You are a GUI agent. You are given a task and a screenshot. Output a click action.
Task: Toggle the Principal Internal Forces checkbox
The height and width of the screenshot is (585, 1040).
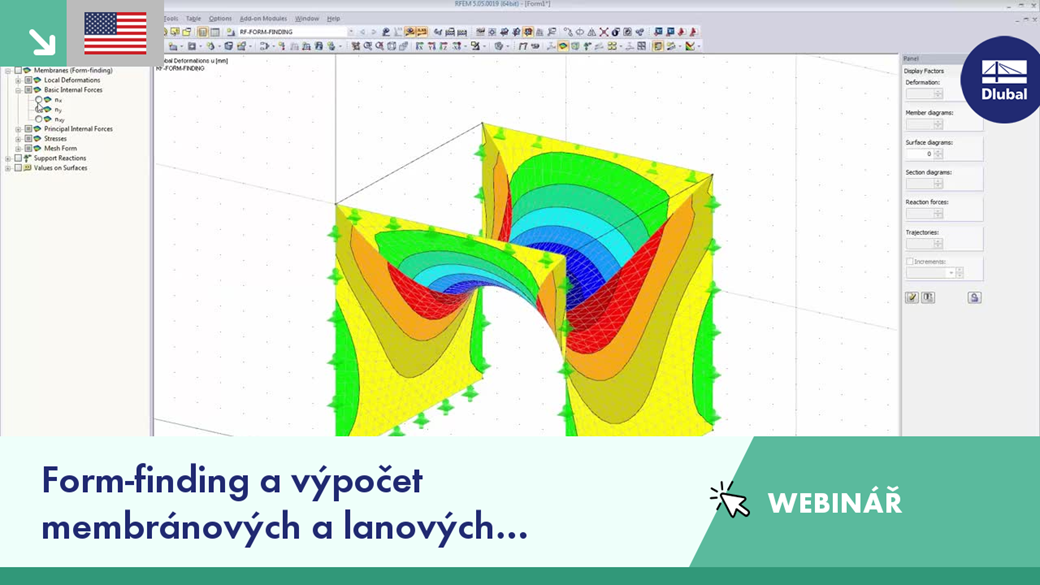tap(29, 129)
